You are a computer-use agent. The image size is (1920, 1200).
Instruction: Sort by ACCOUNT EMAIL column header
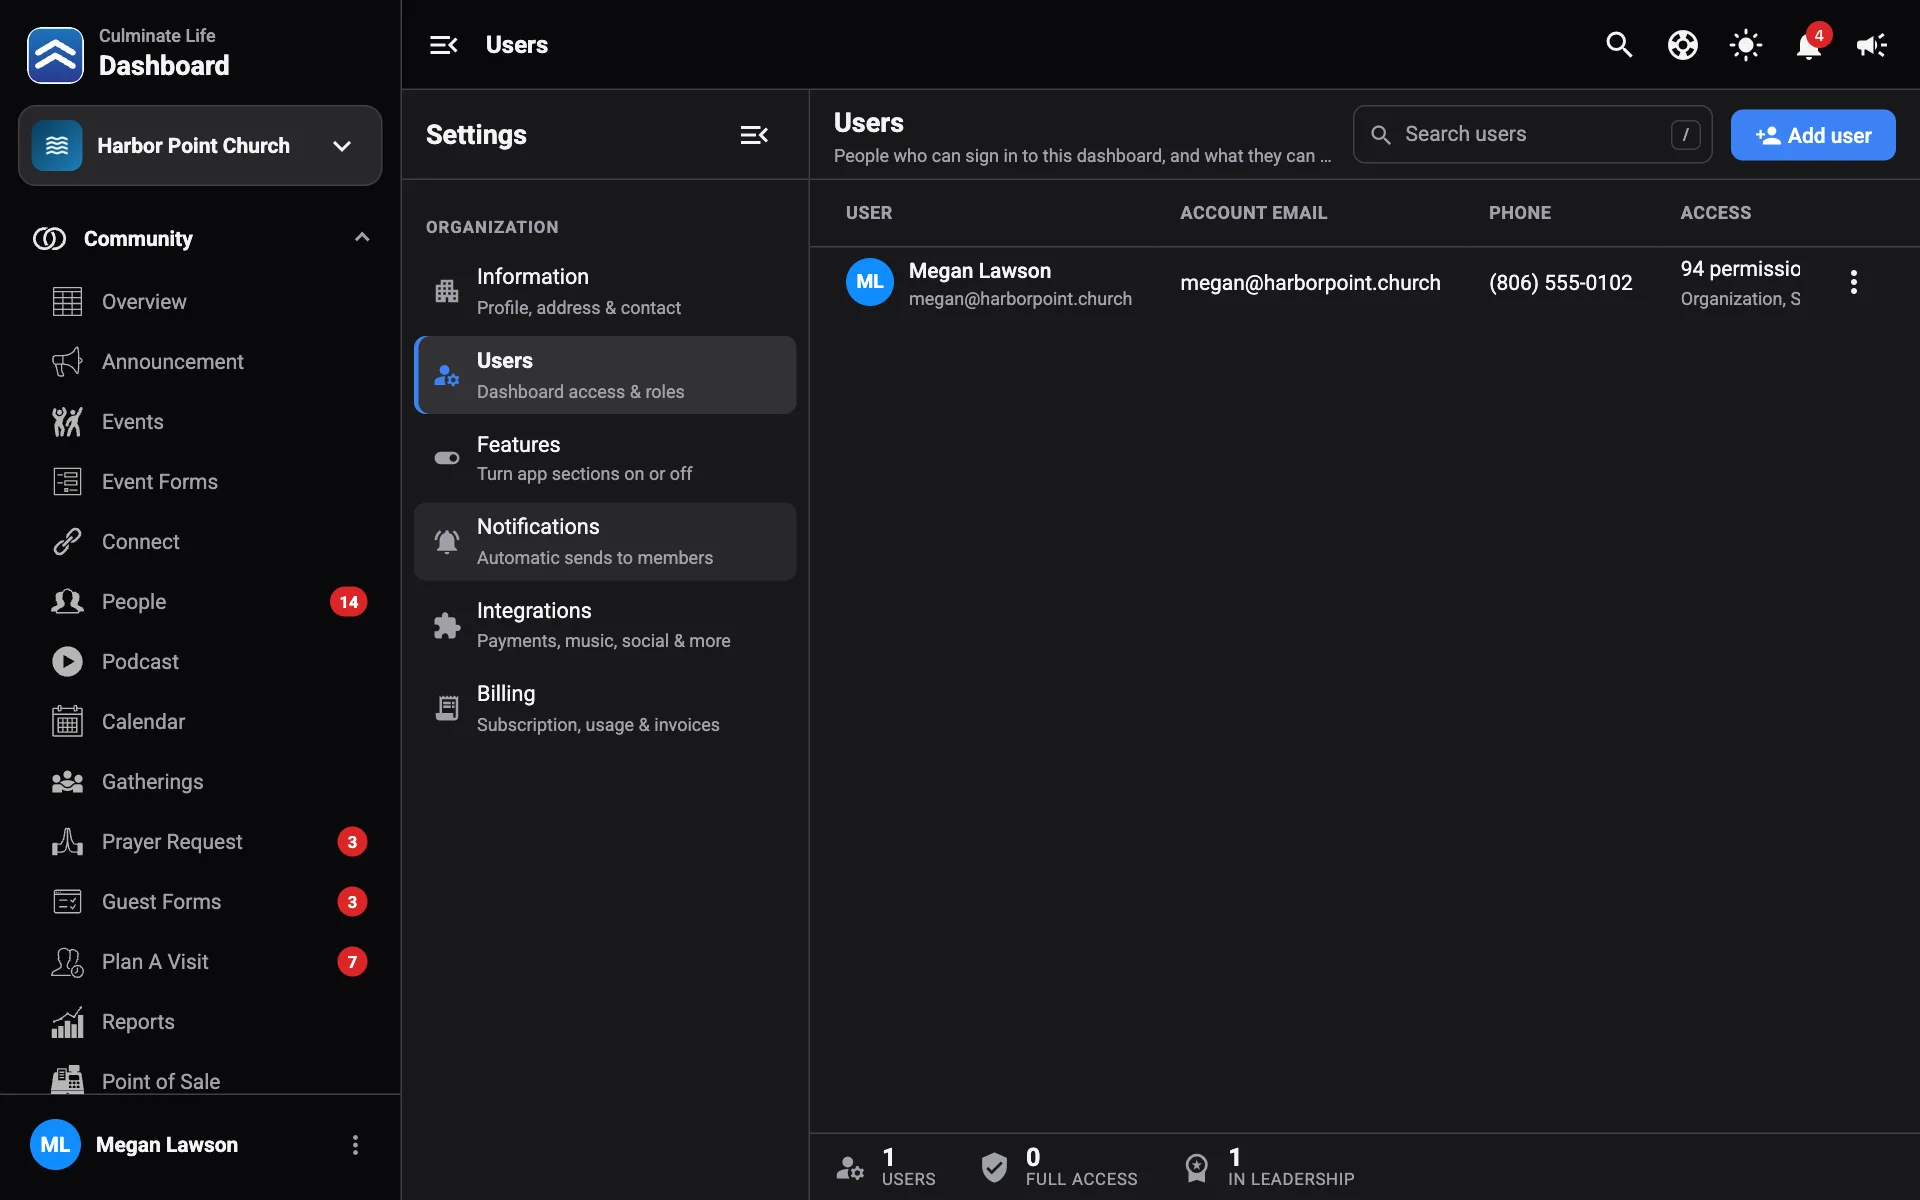click(1253, 213)
